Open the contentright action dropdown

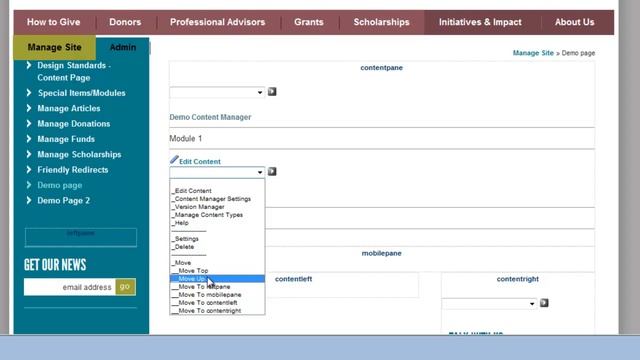tap(489, 303)
